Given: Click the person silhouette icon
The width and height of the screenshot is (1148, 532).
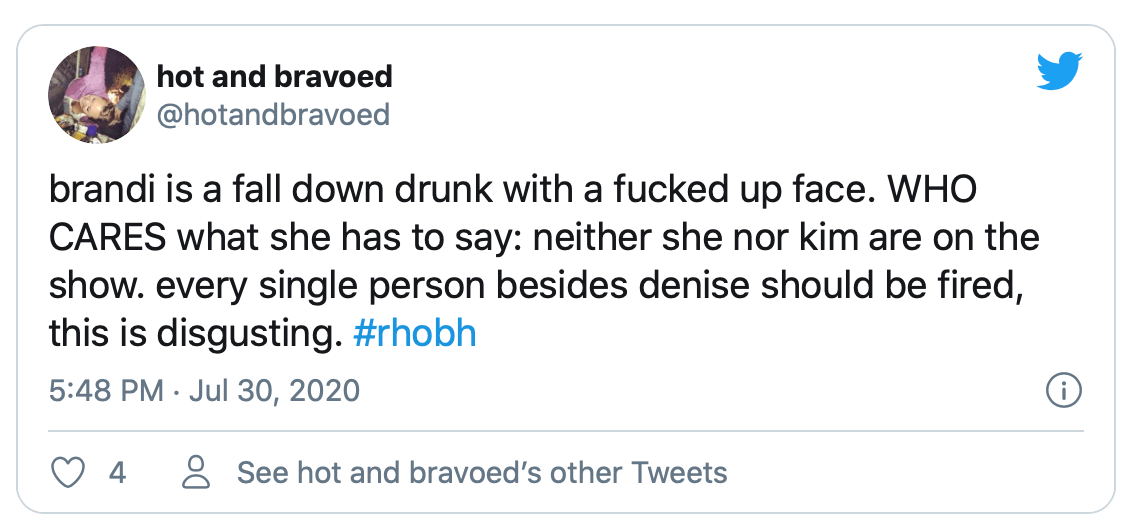Looking at the screenshot, I should tap(197, 472).
